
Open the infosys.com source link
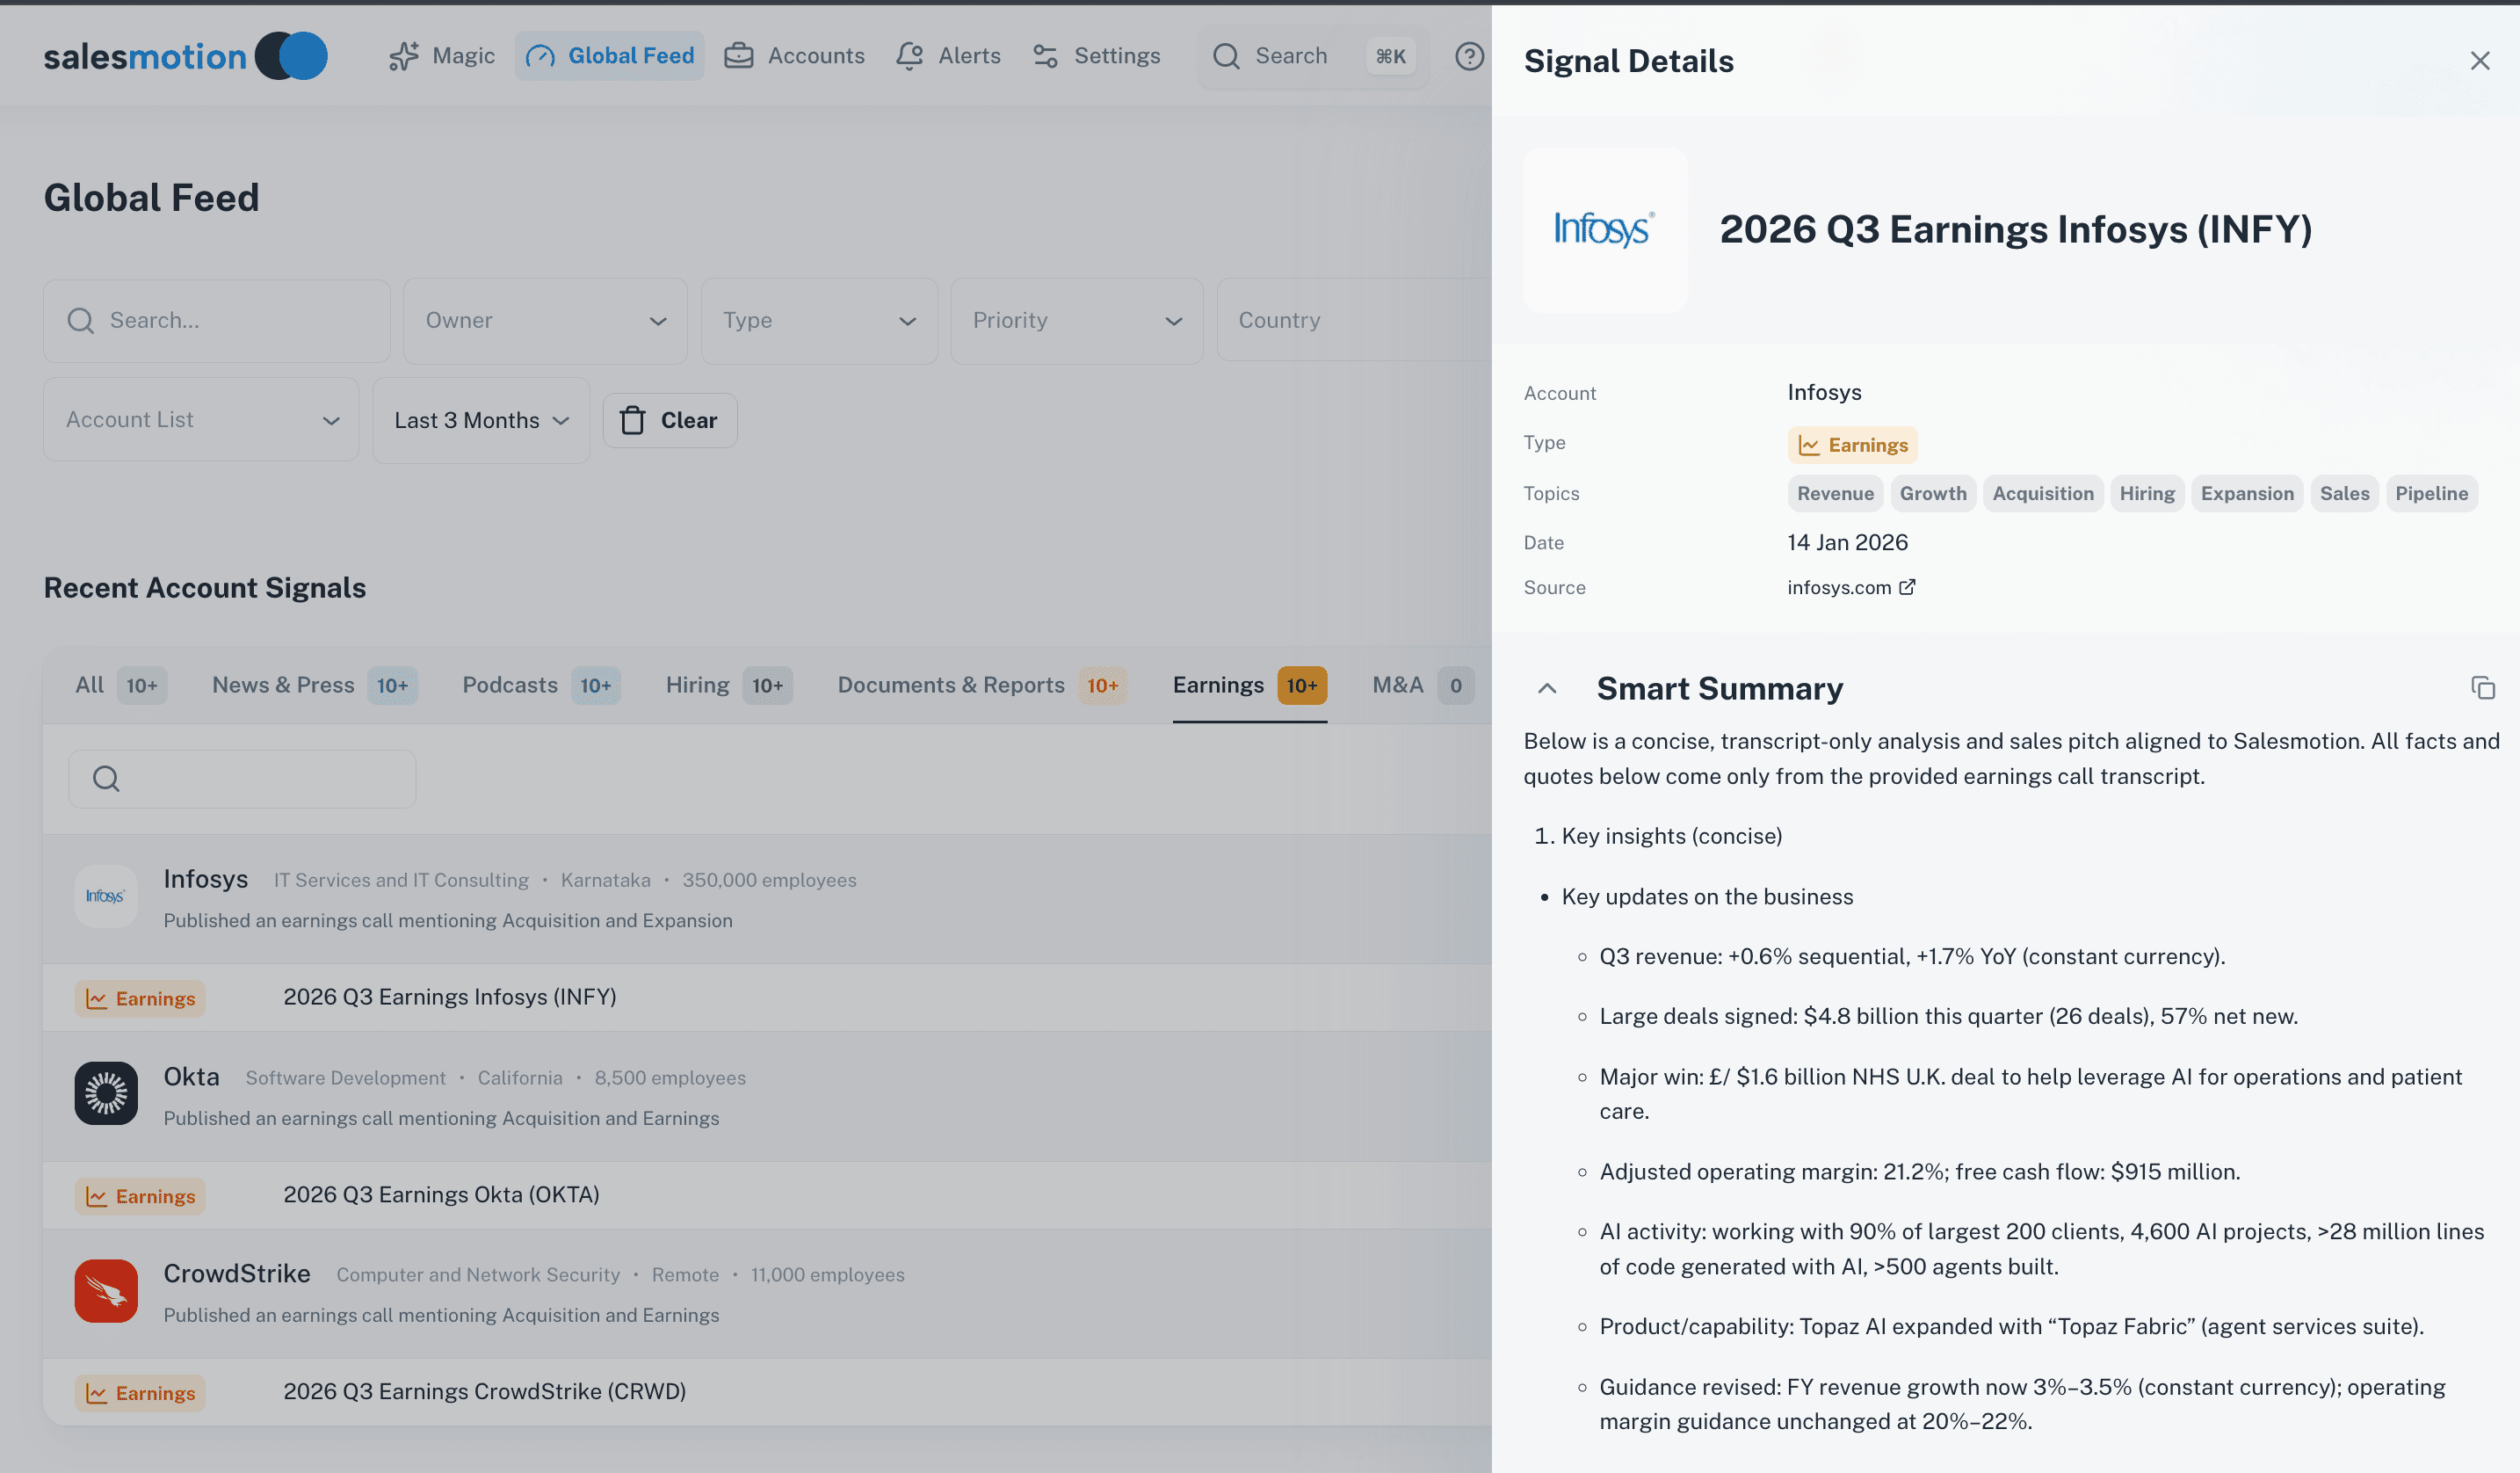[1850, 587]
